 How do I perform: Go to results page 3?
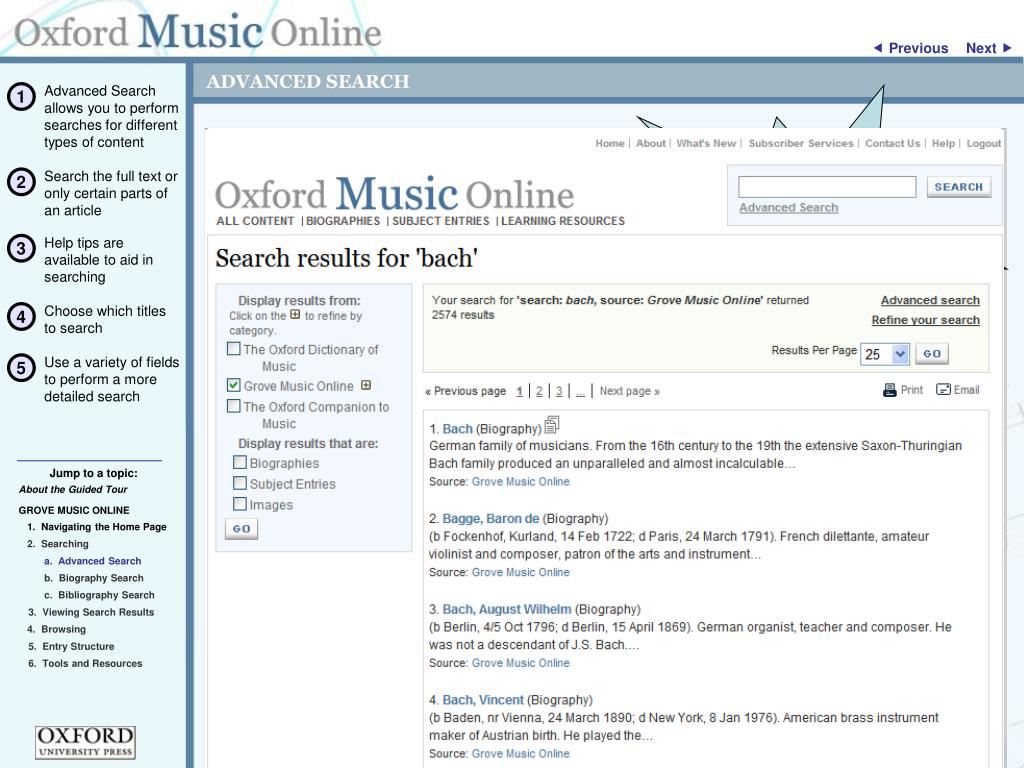[x=559, y=391]
